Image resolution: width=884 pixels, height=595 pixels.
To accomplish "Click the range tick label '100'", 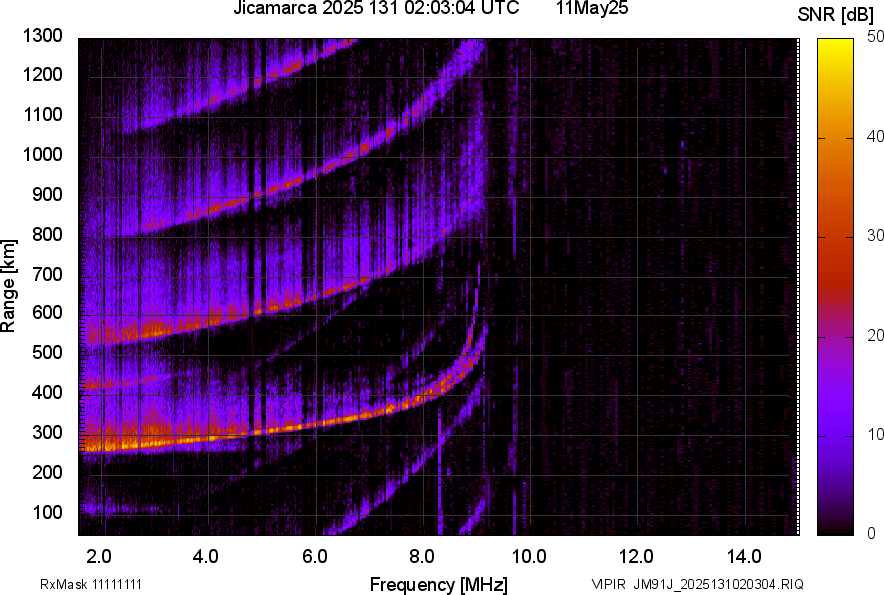I will coord(47,512).
